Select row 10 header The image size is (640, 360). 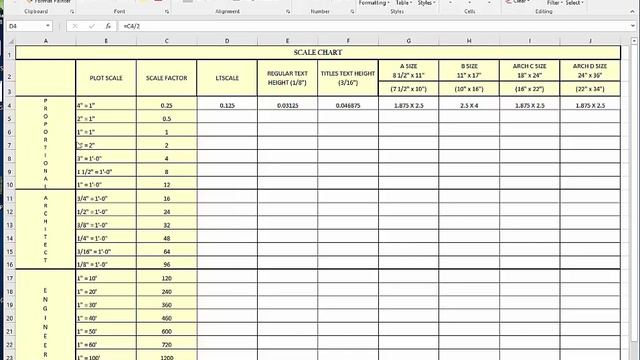click(x=10, y=184)
